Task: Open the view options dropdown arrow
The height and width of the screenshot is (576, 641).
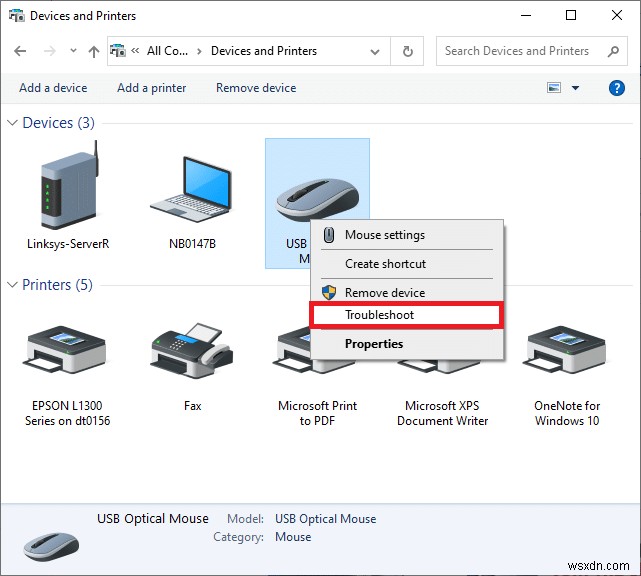Action: (x=575, y=88)
